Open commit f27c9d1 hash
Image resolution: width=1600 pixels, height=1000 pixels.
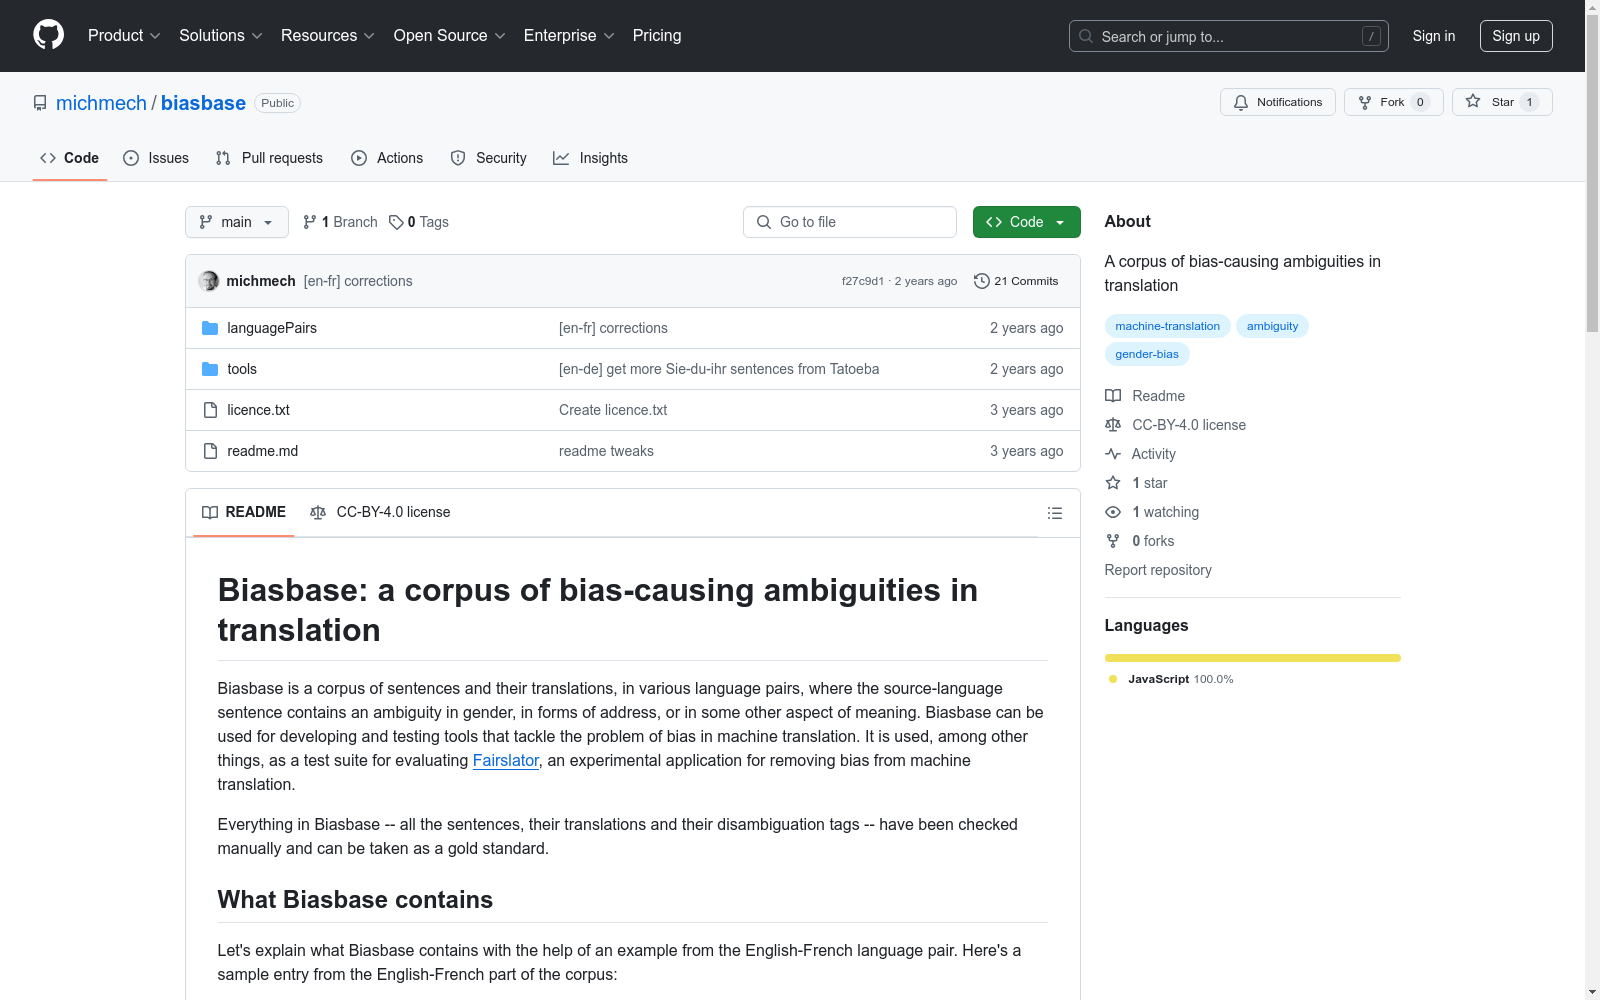click(x=863, y=282)
